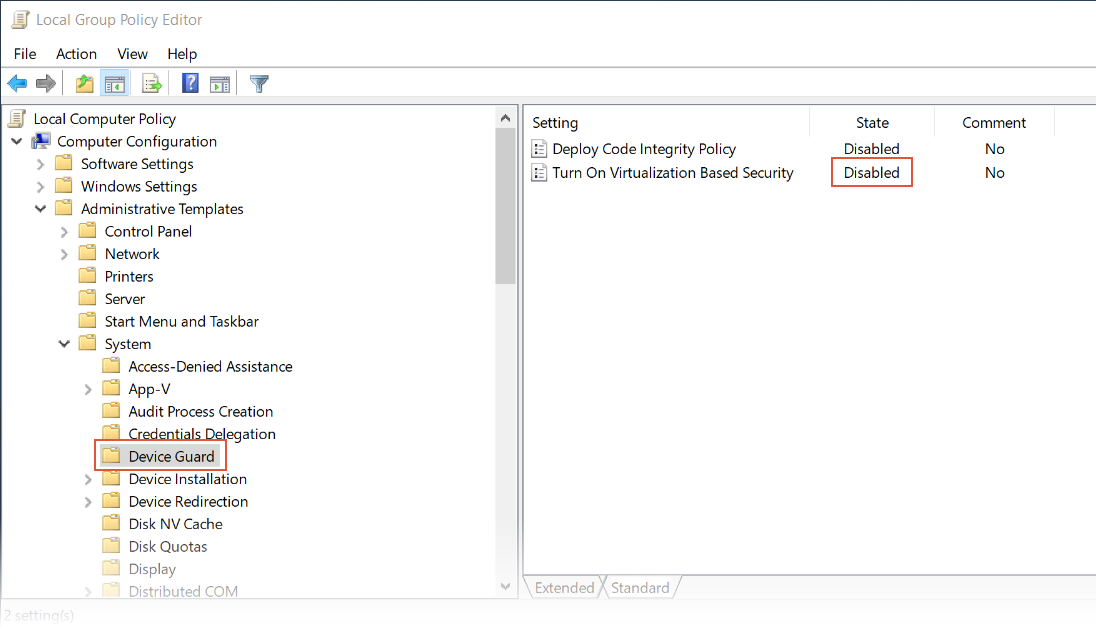This screenshot has width=1096, height=629.
Task: Open the View menu
Action: click(132, 54)
